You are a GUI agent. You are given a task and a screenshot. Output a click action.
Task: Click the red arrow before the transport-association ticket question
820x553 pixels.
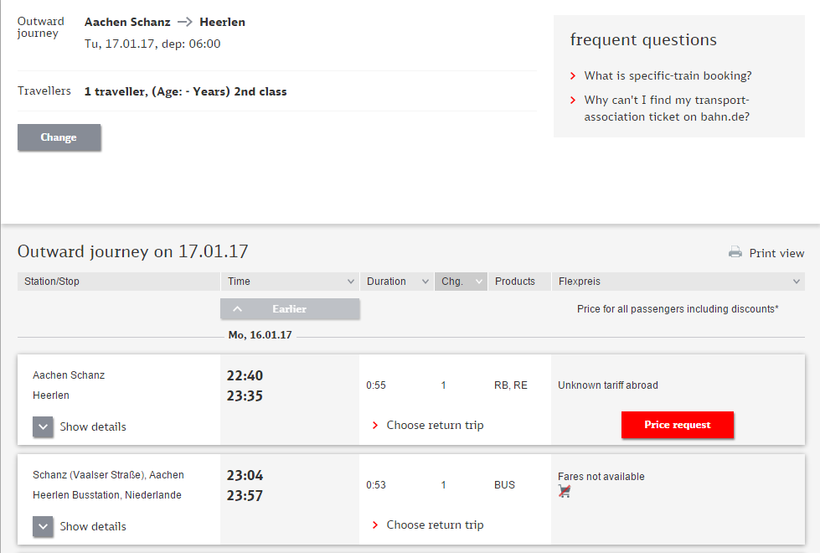point(573,101)
